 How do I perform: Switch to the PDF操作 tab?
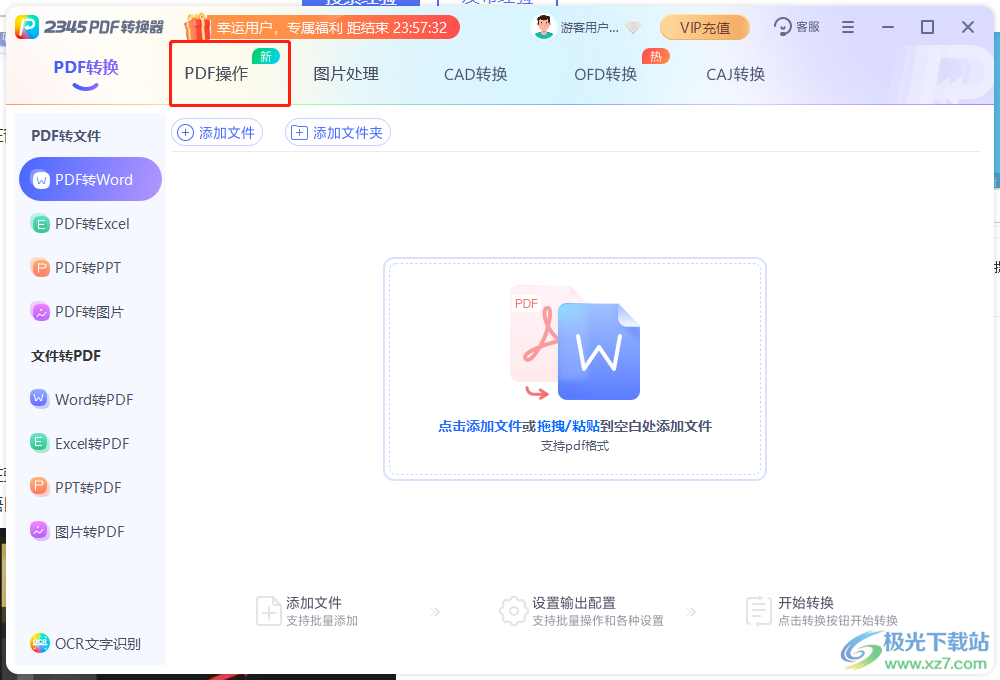(216, 74)
